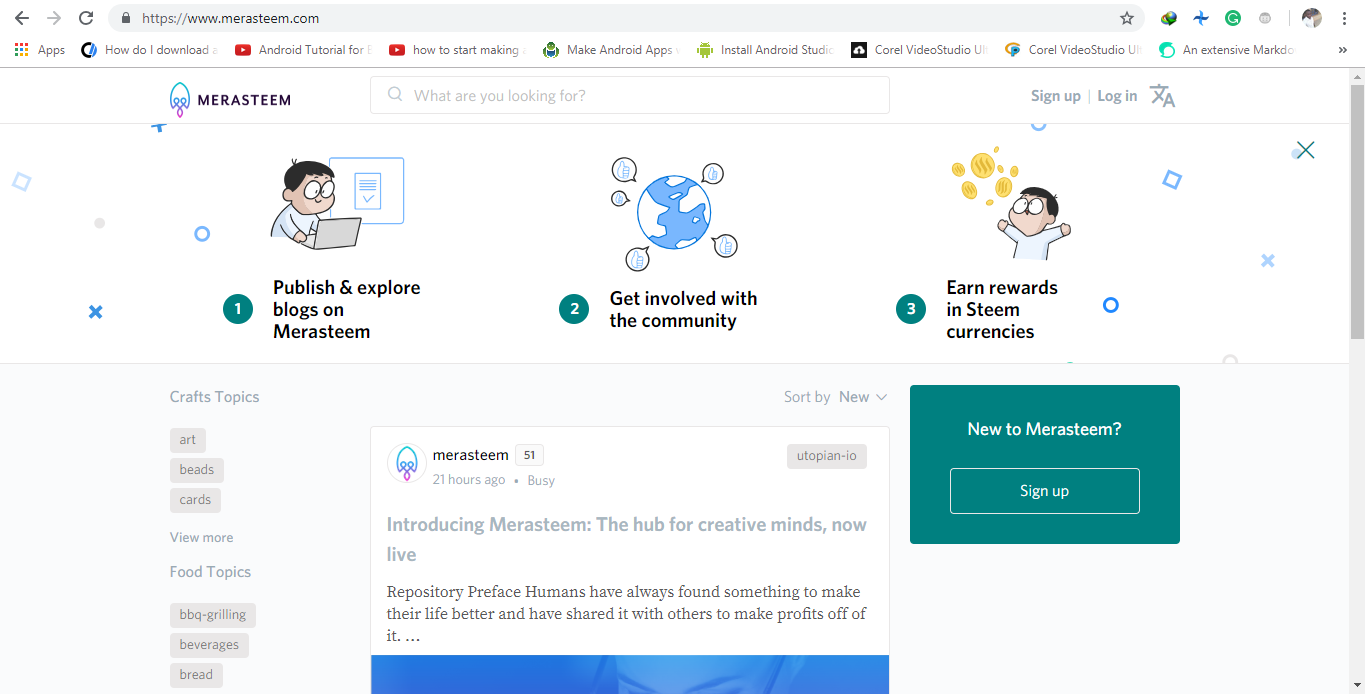This screenshot has width=1365, height=694.
Task: Click the blue post cover image
Action: click(x=630, y=674)
